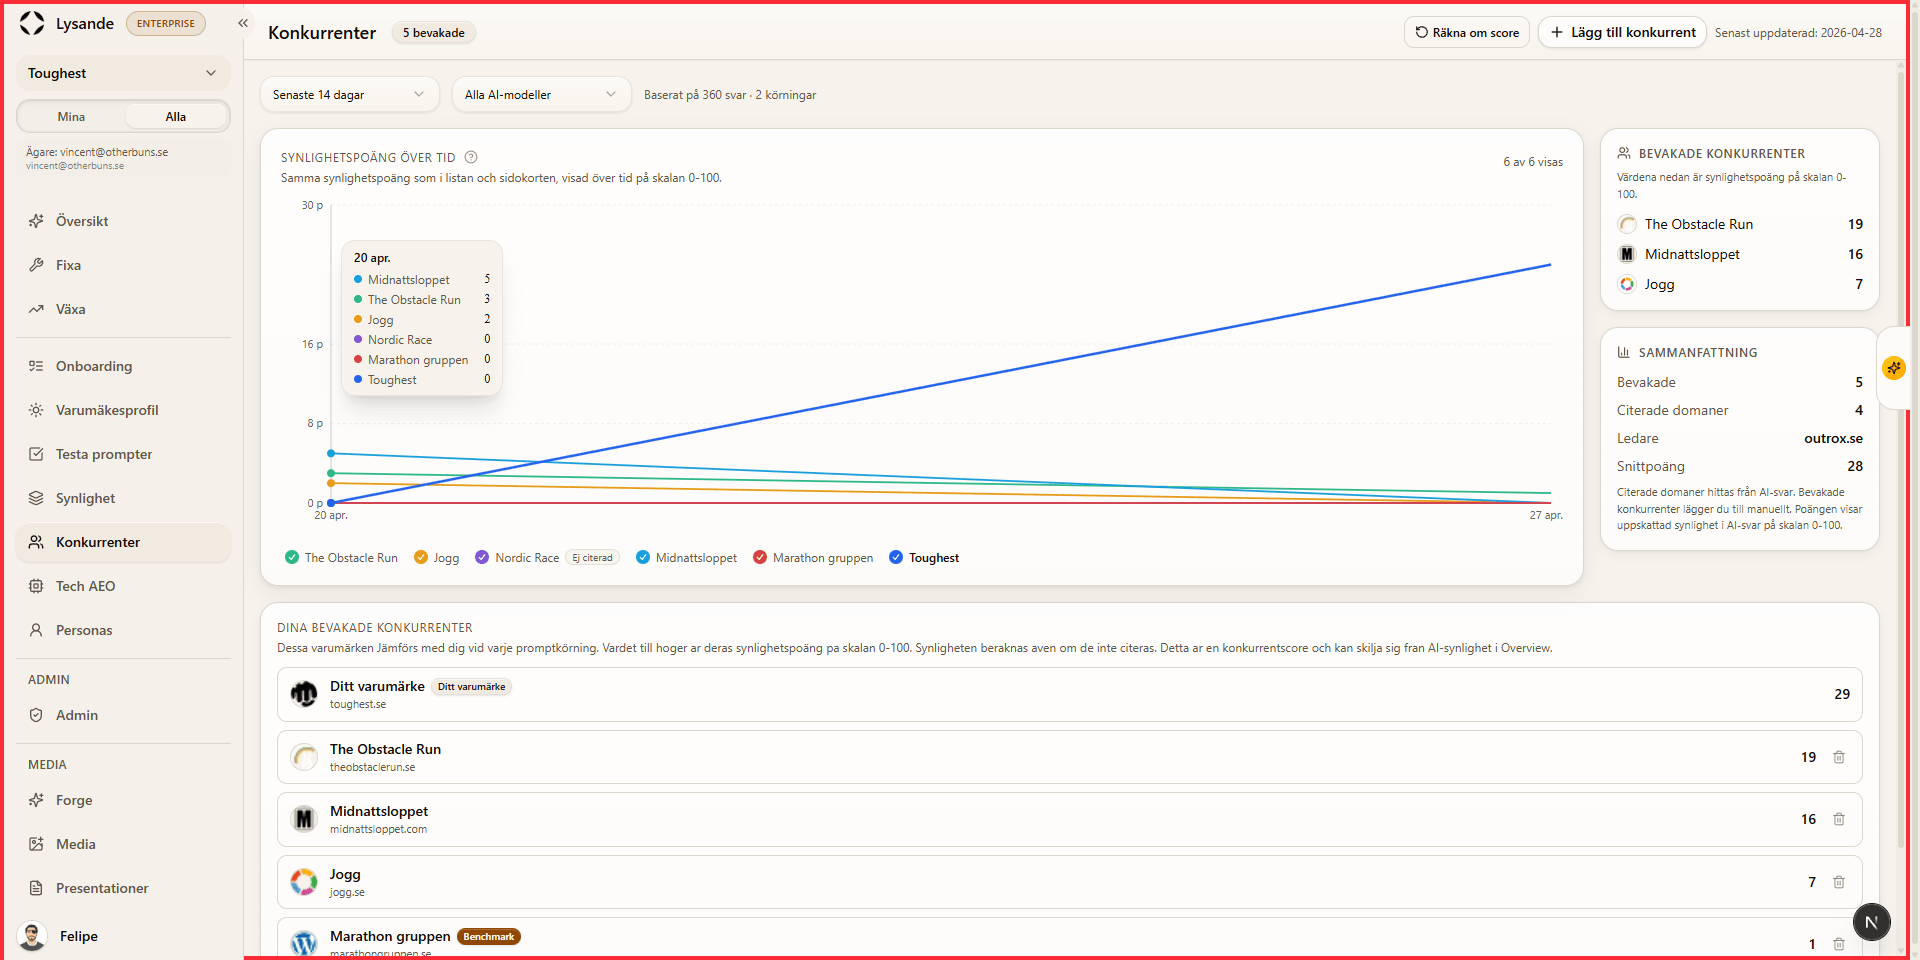The image size is (1920, 960).
Task: Toggle The Obstacle Run chart series
Action: coord(341,558)
